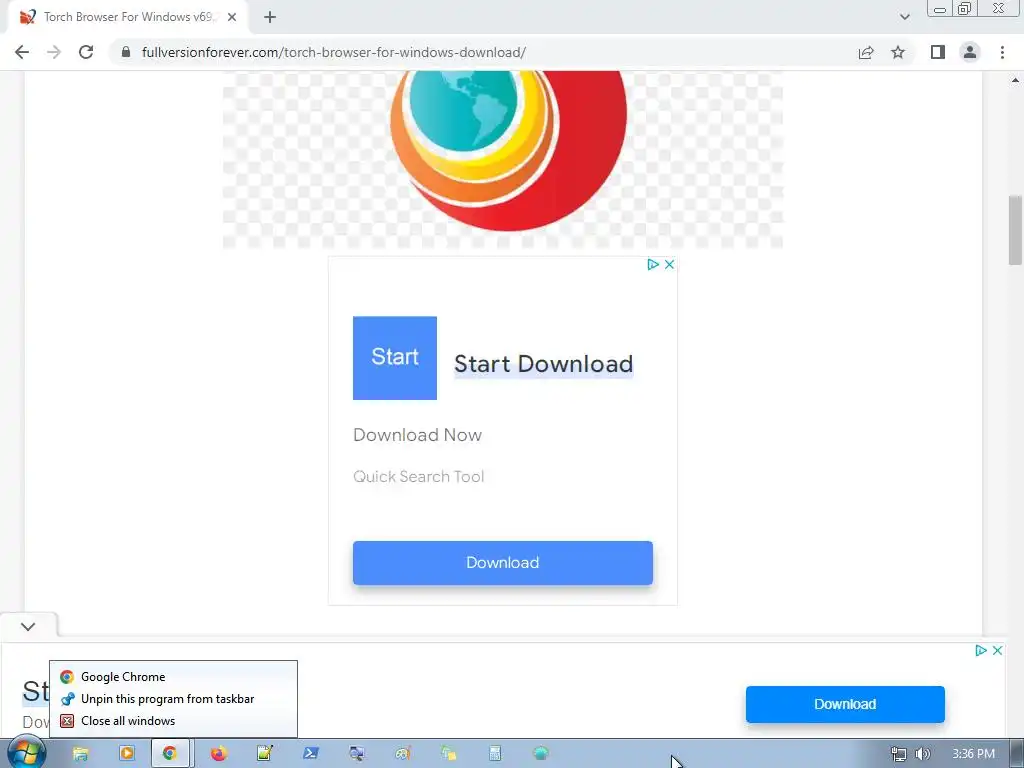Close the bottom banner ad
The image size is (1024, 768).
[997, 650]
